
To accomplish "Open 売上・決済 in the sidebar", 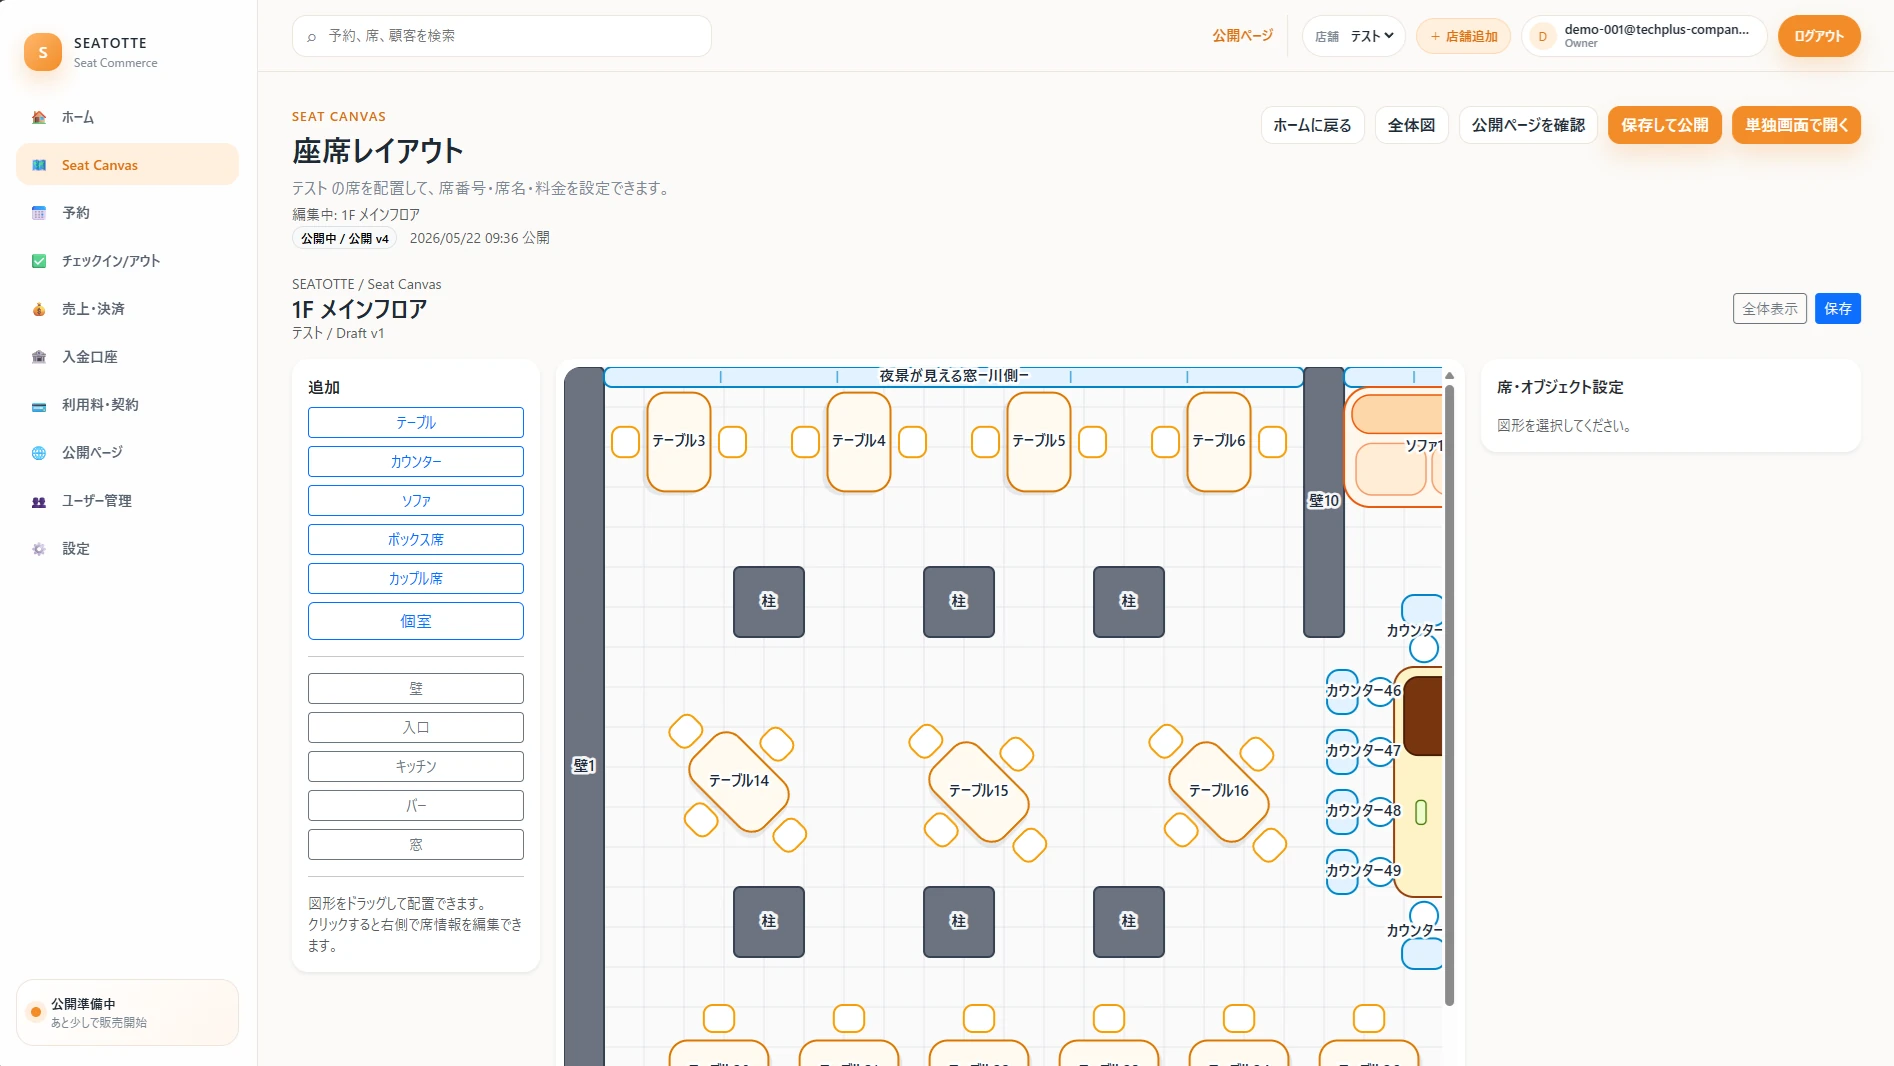I will [127, 309].
